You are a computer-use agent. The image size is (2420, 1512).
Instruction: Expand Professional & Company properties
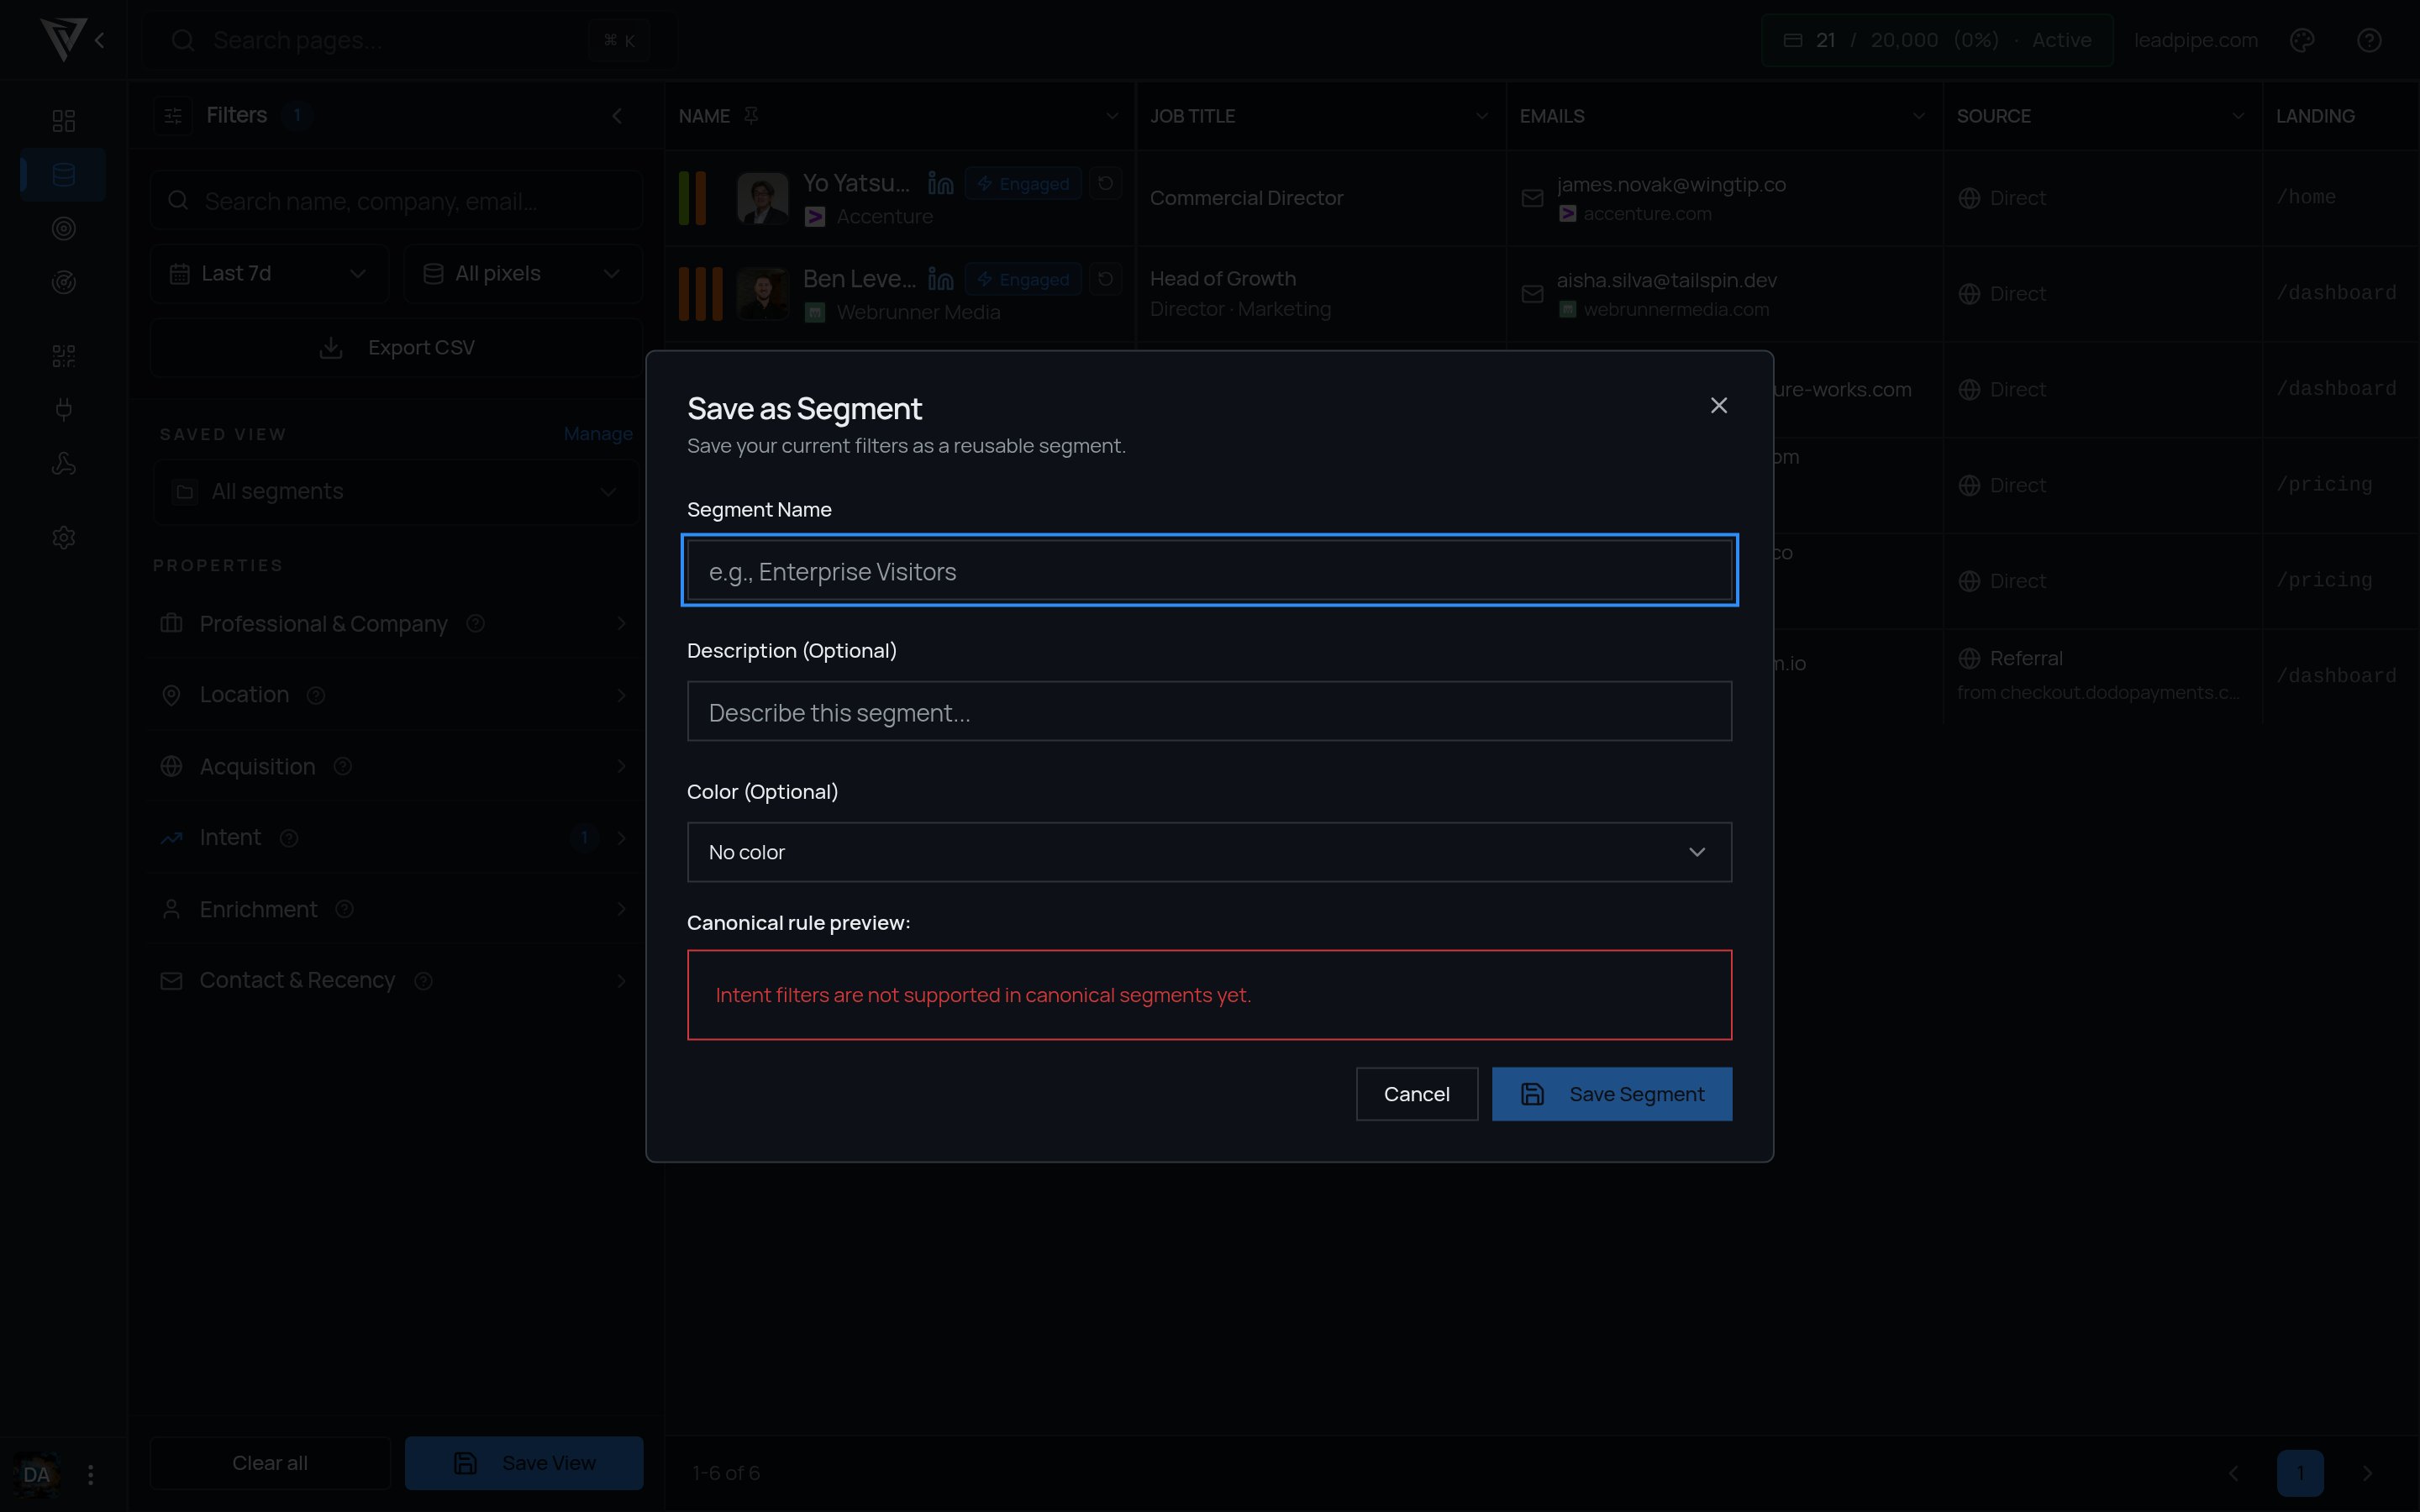point(395,624)
